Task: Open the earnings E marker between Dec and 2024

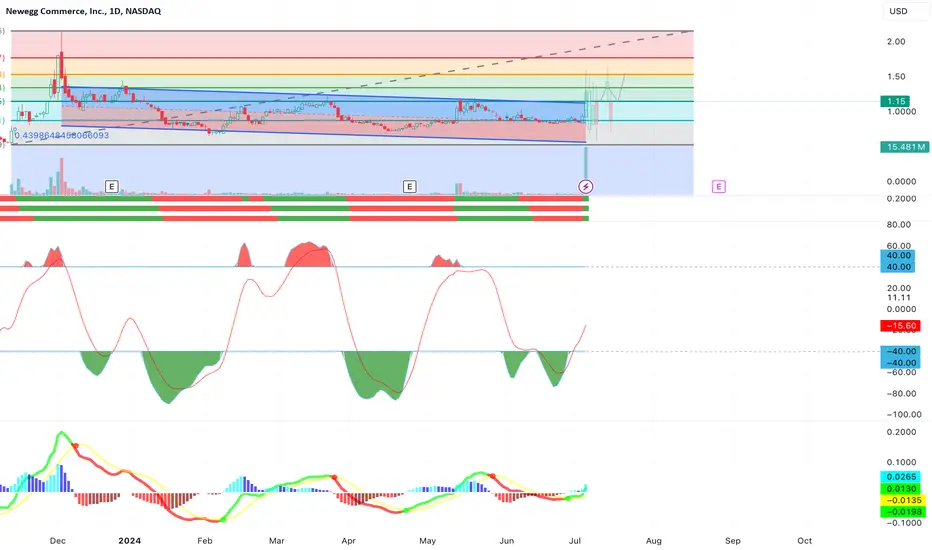Action: coord(112,187)
